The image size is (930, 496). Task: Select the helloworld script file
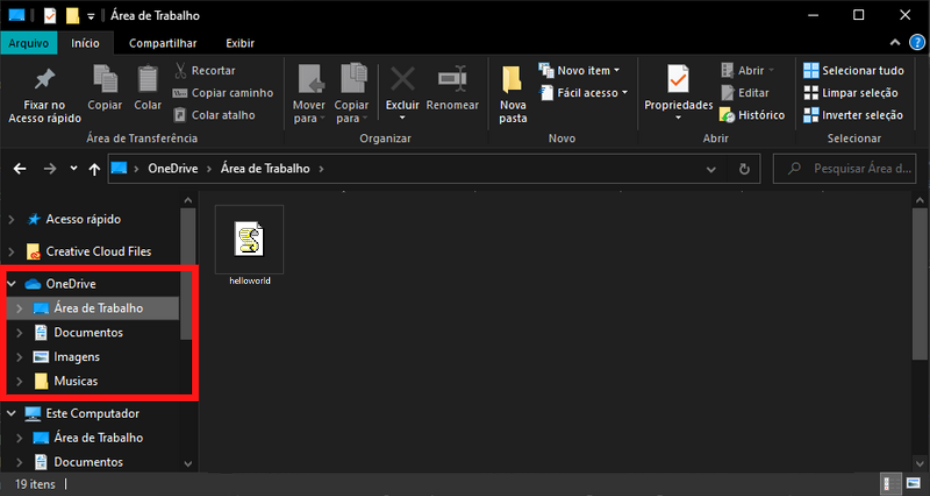pos(250,247)
